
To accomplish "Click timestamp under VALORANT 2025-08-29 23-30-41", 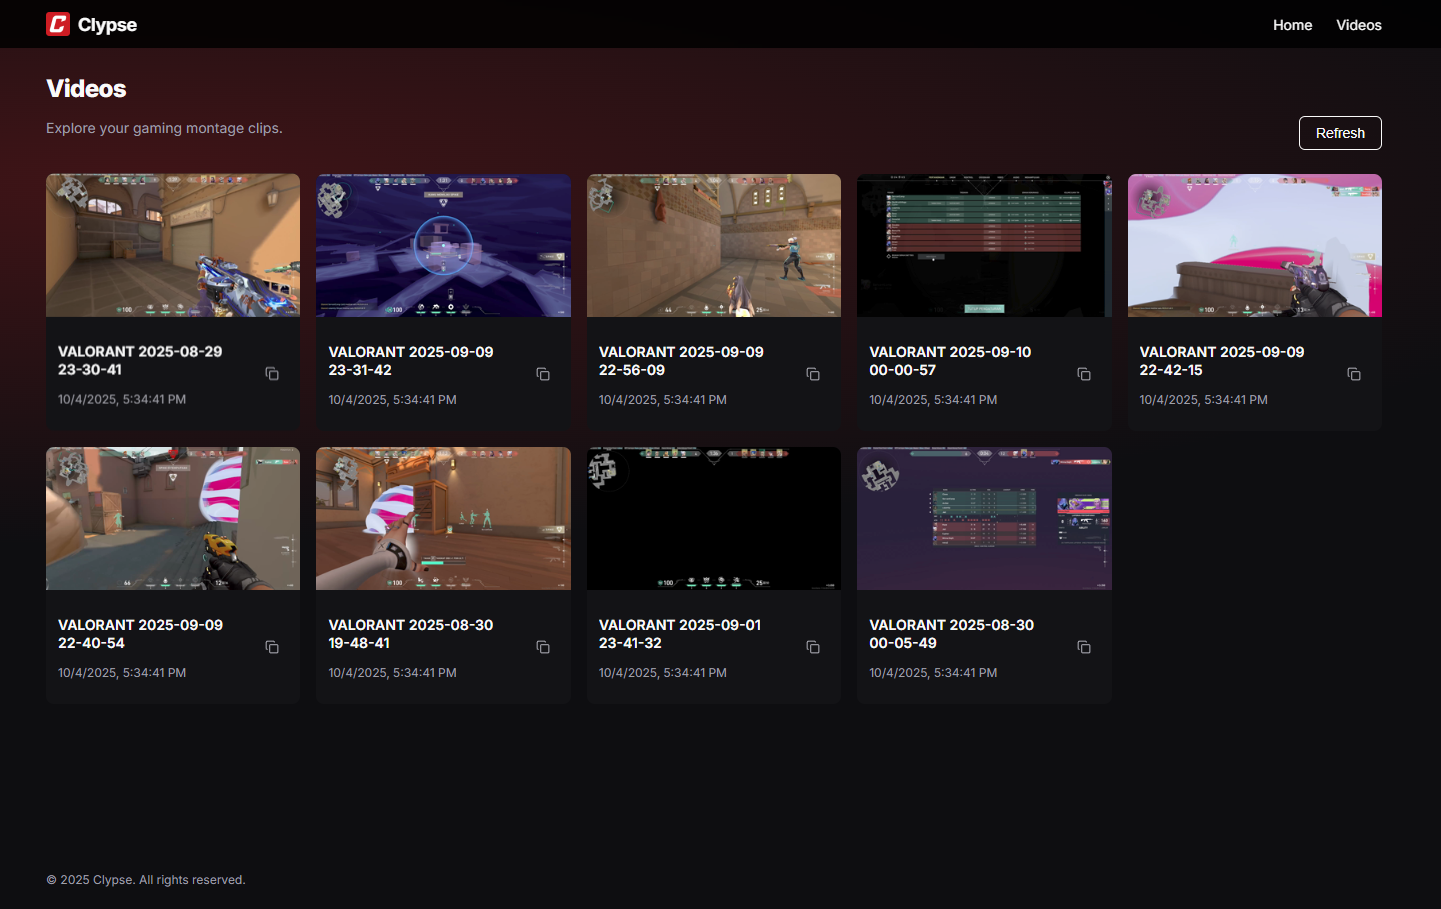I will click(x=122, y=399).
